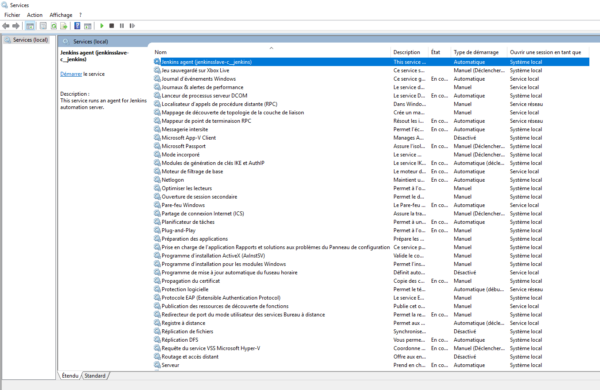
Task: Select Mappage de découverte de topologie row
Action: [371, 113]
